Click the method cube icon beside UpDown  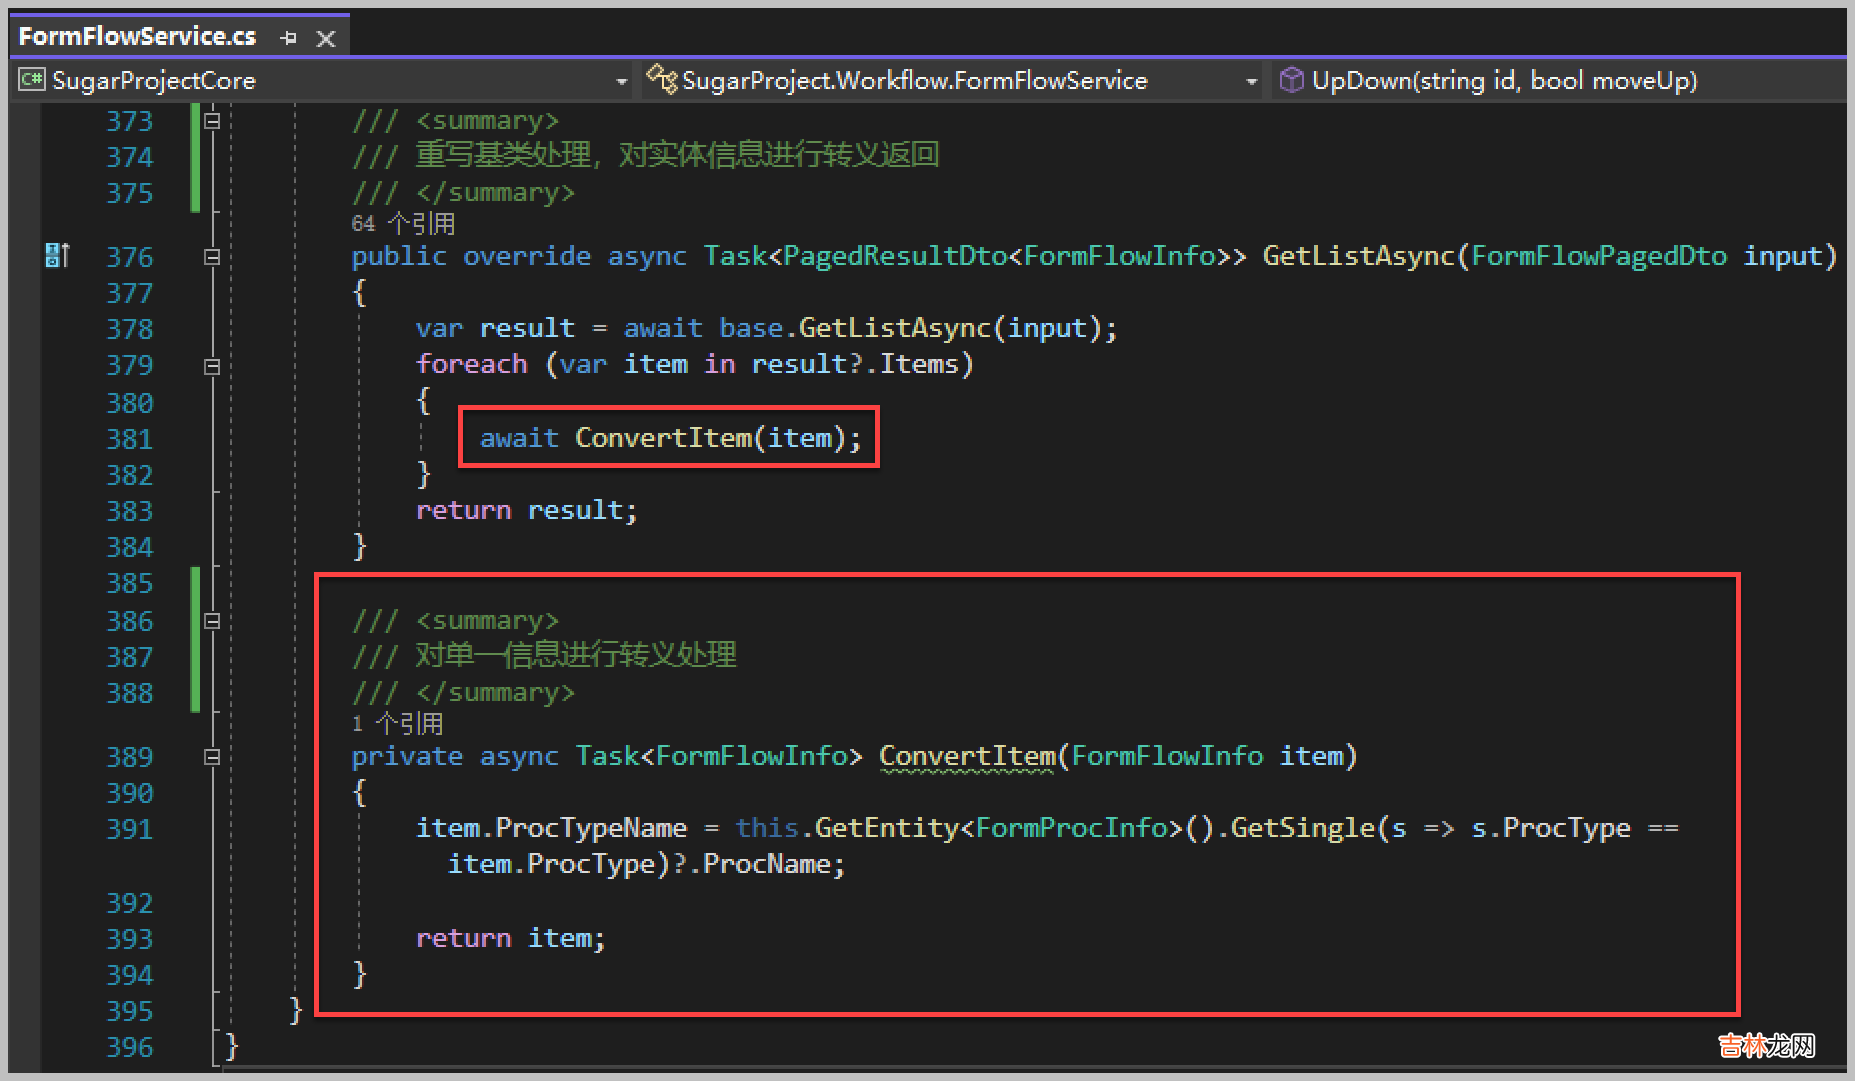(x=1291, y=80)
